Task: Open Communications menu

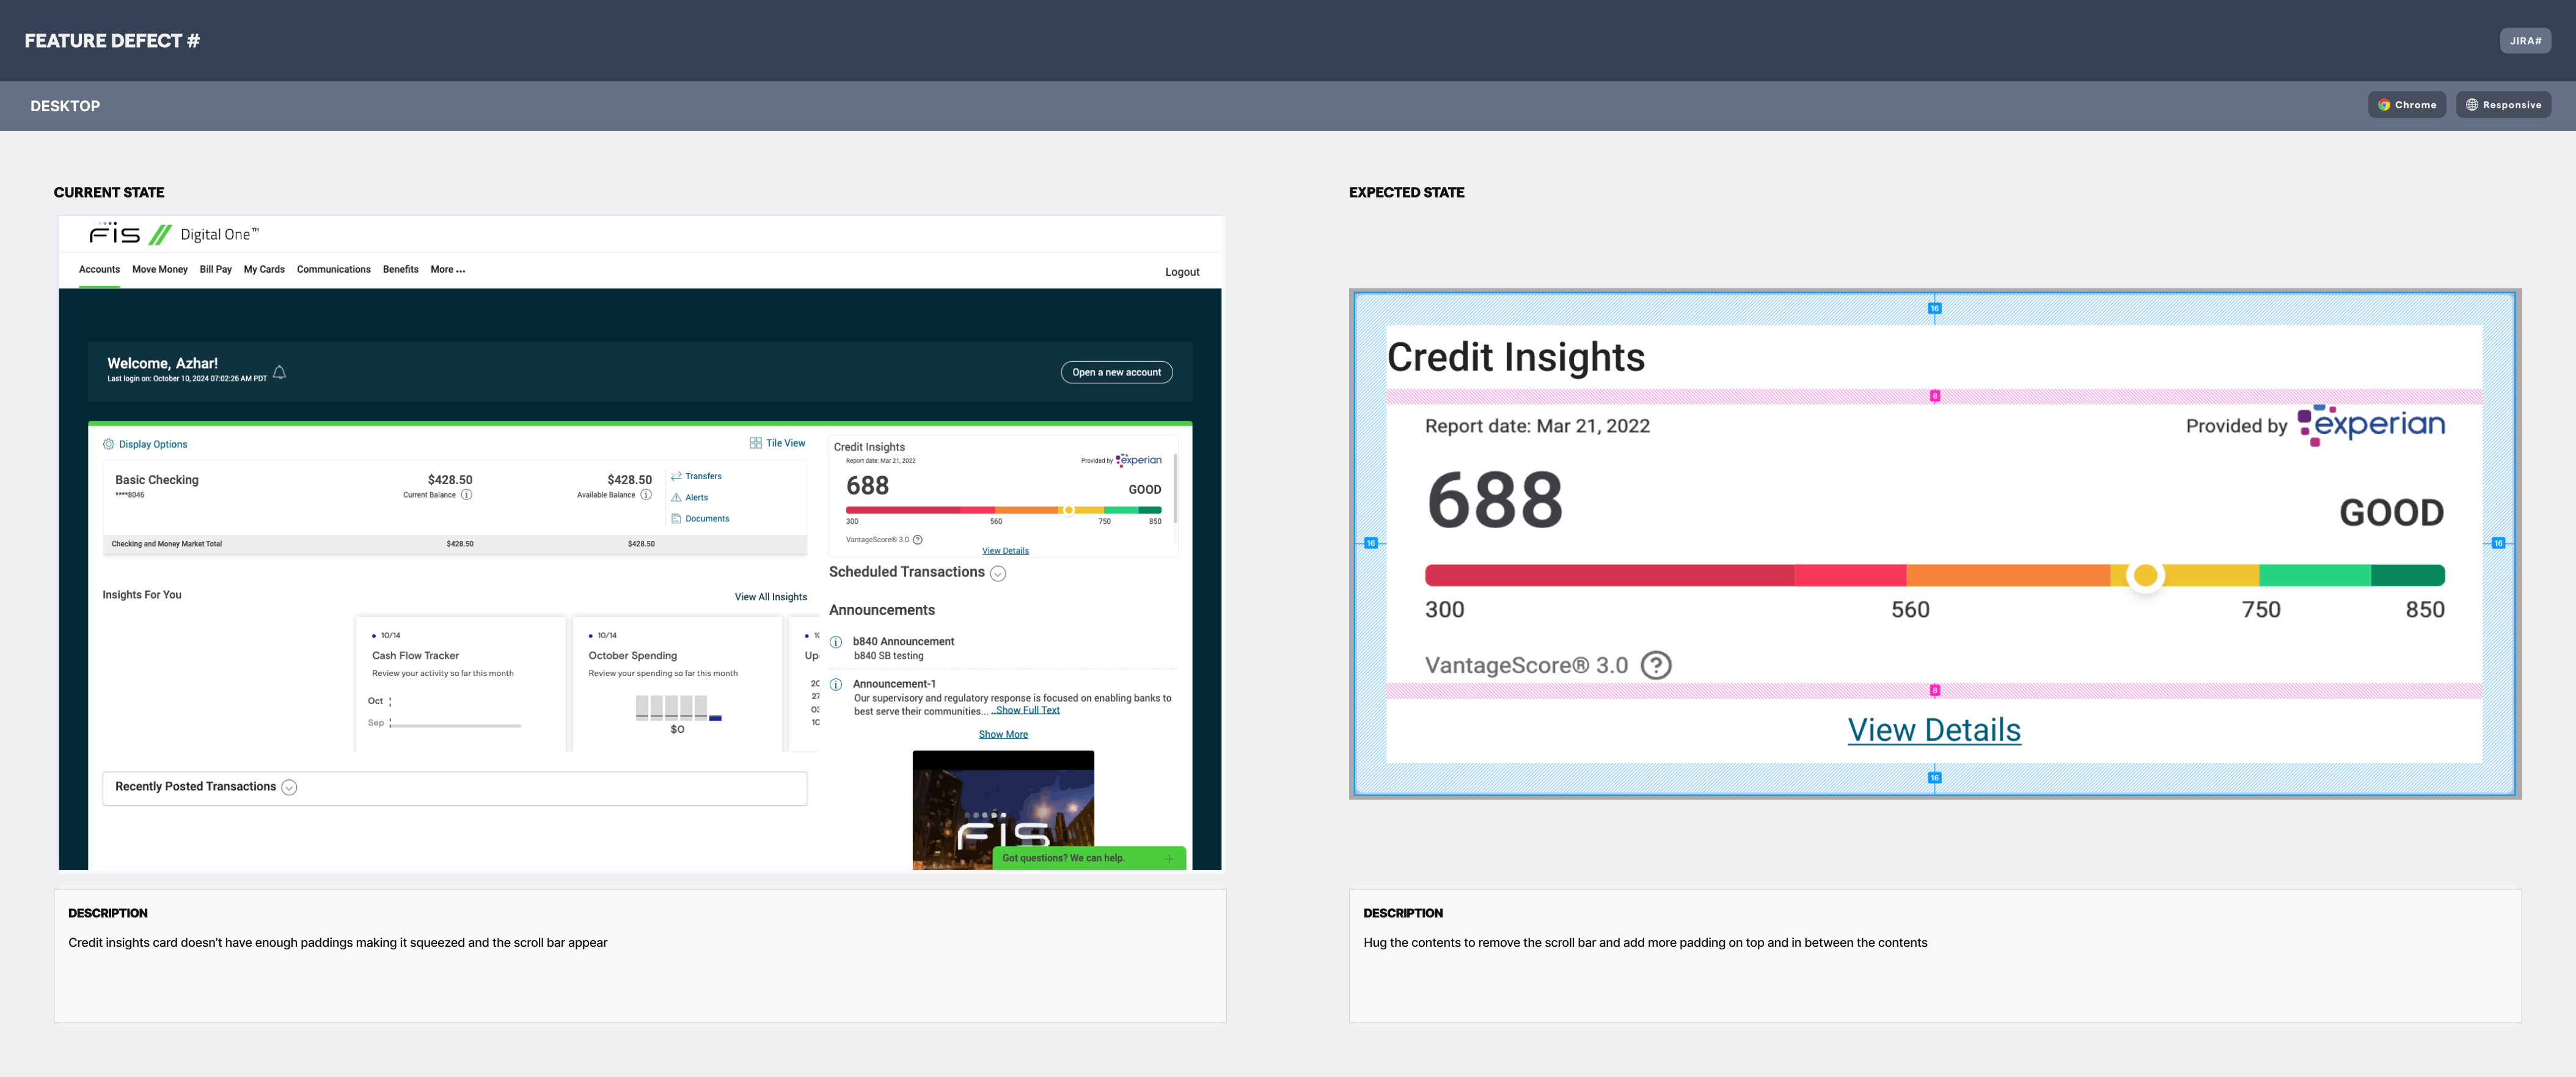Action: [333, 269]
